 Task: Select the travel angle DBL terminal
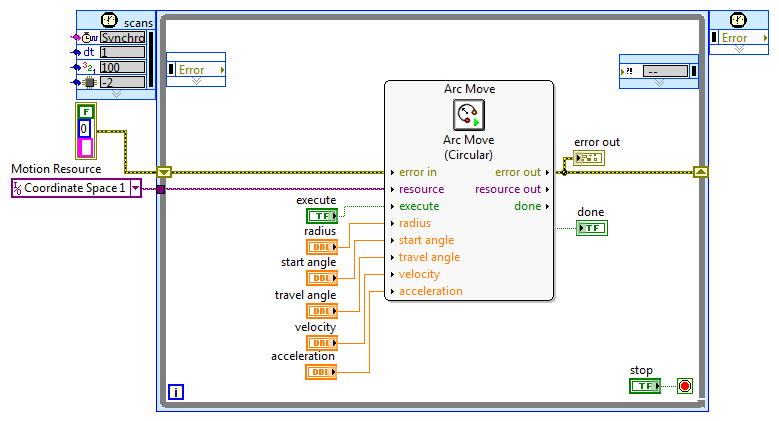[x=321, y=310]
